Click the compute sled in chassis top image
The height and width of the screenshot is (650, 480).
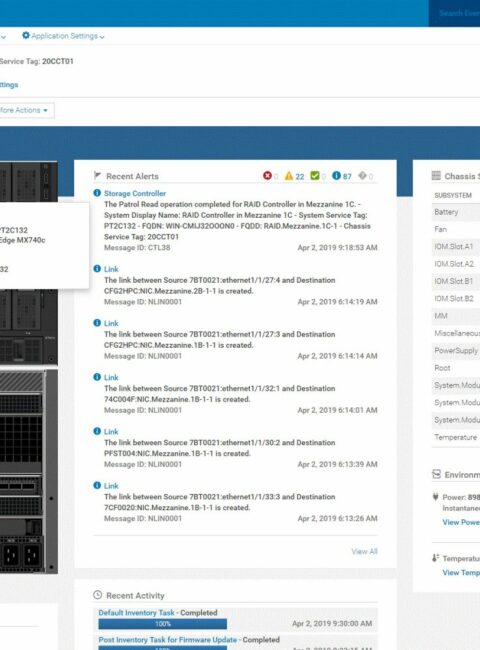pyautogui.click(x=28, y=182)
